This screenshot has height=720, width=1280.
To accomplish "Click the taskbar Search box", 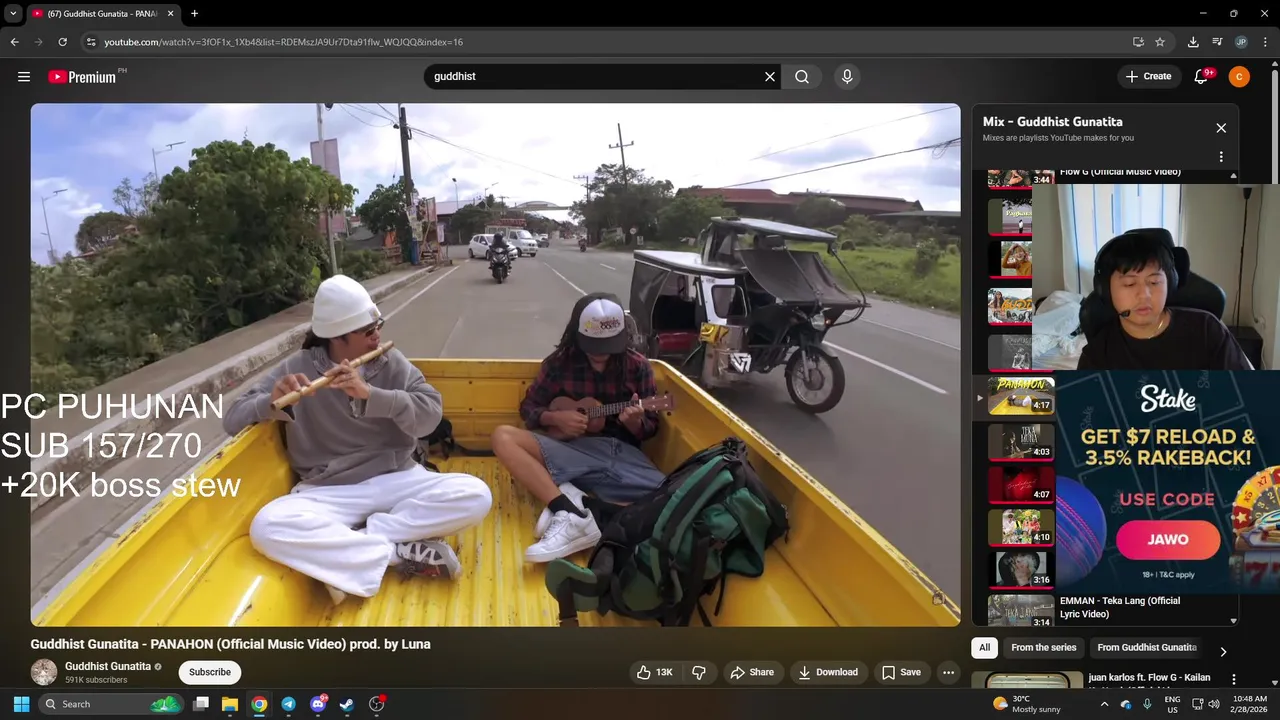I will pyautogui.click(x=112, y=704).
